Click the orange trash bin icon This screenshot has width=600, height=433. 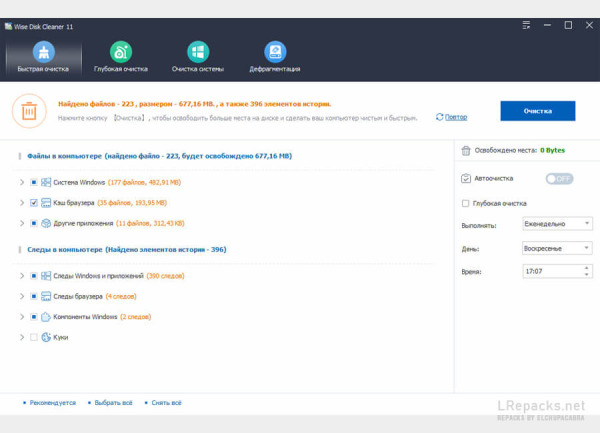[x=29, y=111]
